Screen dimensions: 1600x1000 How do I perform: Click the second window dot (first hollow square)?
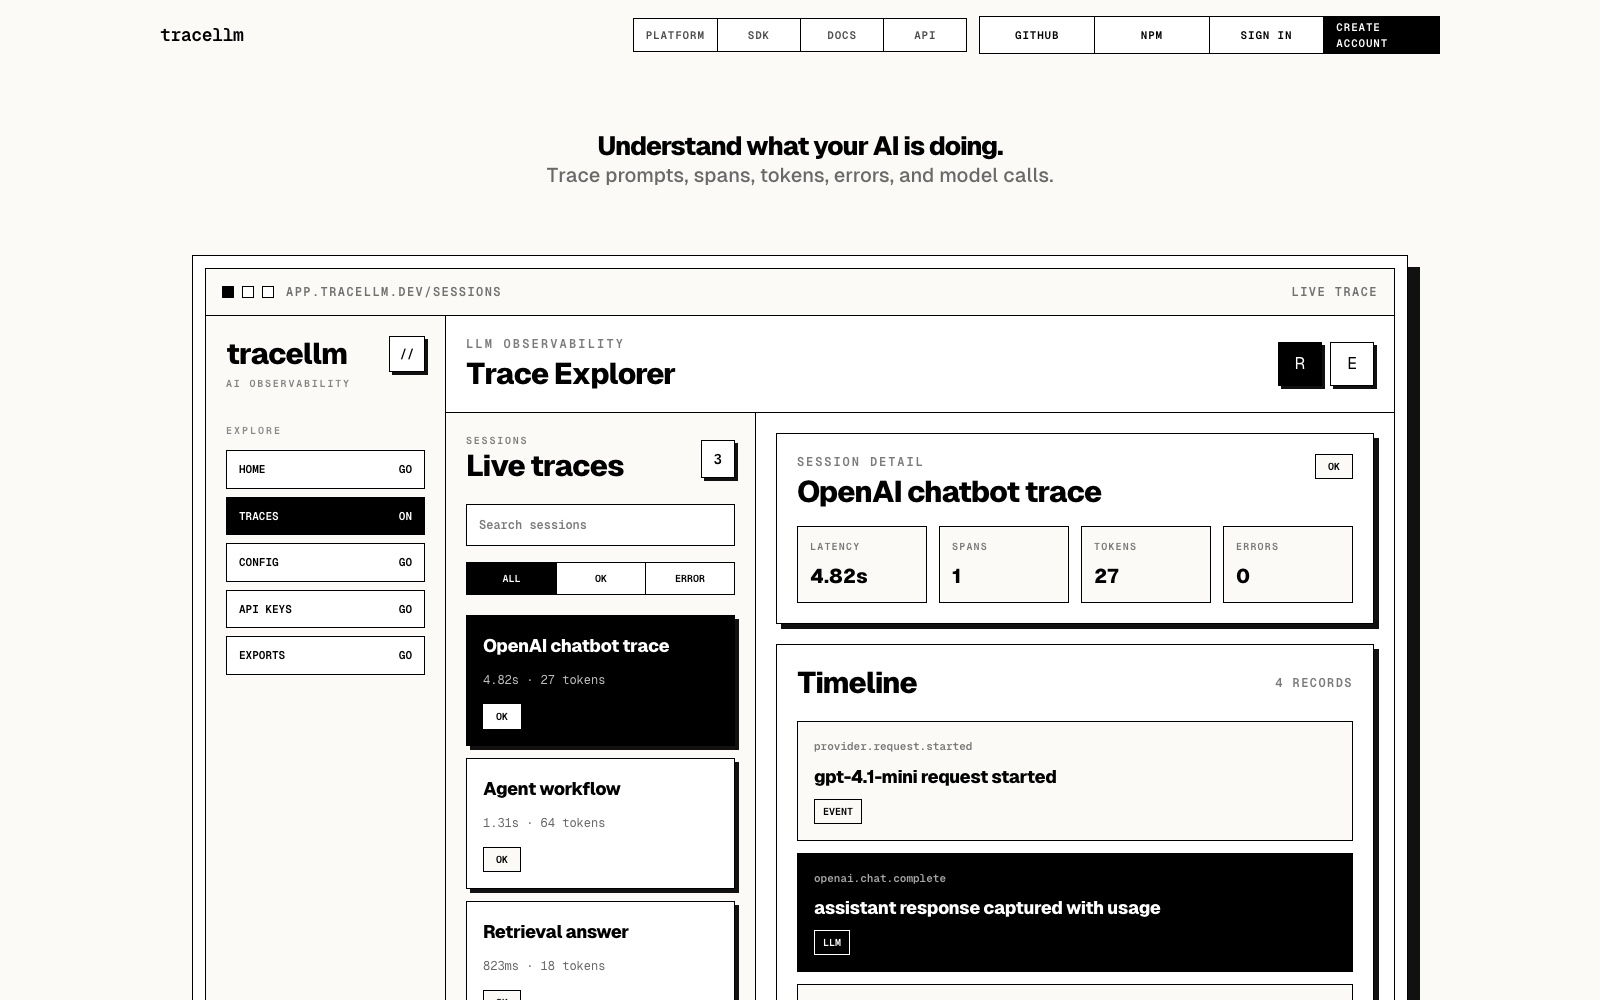[248, 292]
